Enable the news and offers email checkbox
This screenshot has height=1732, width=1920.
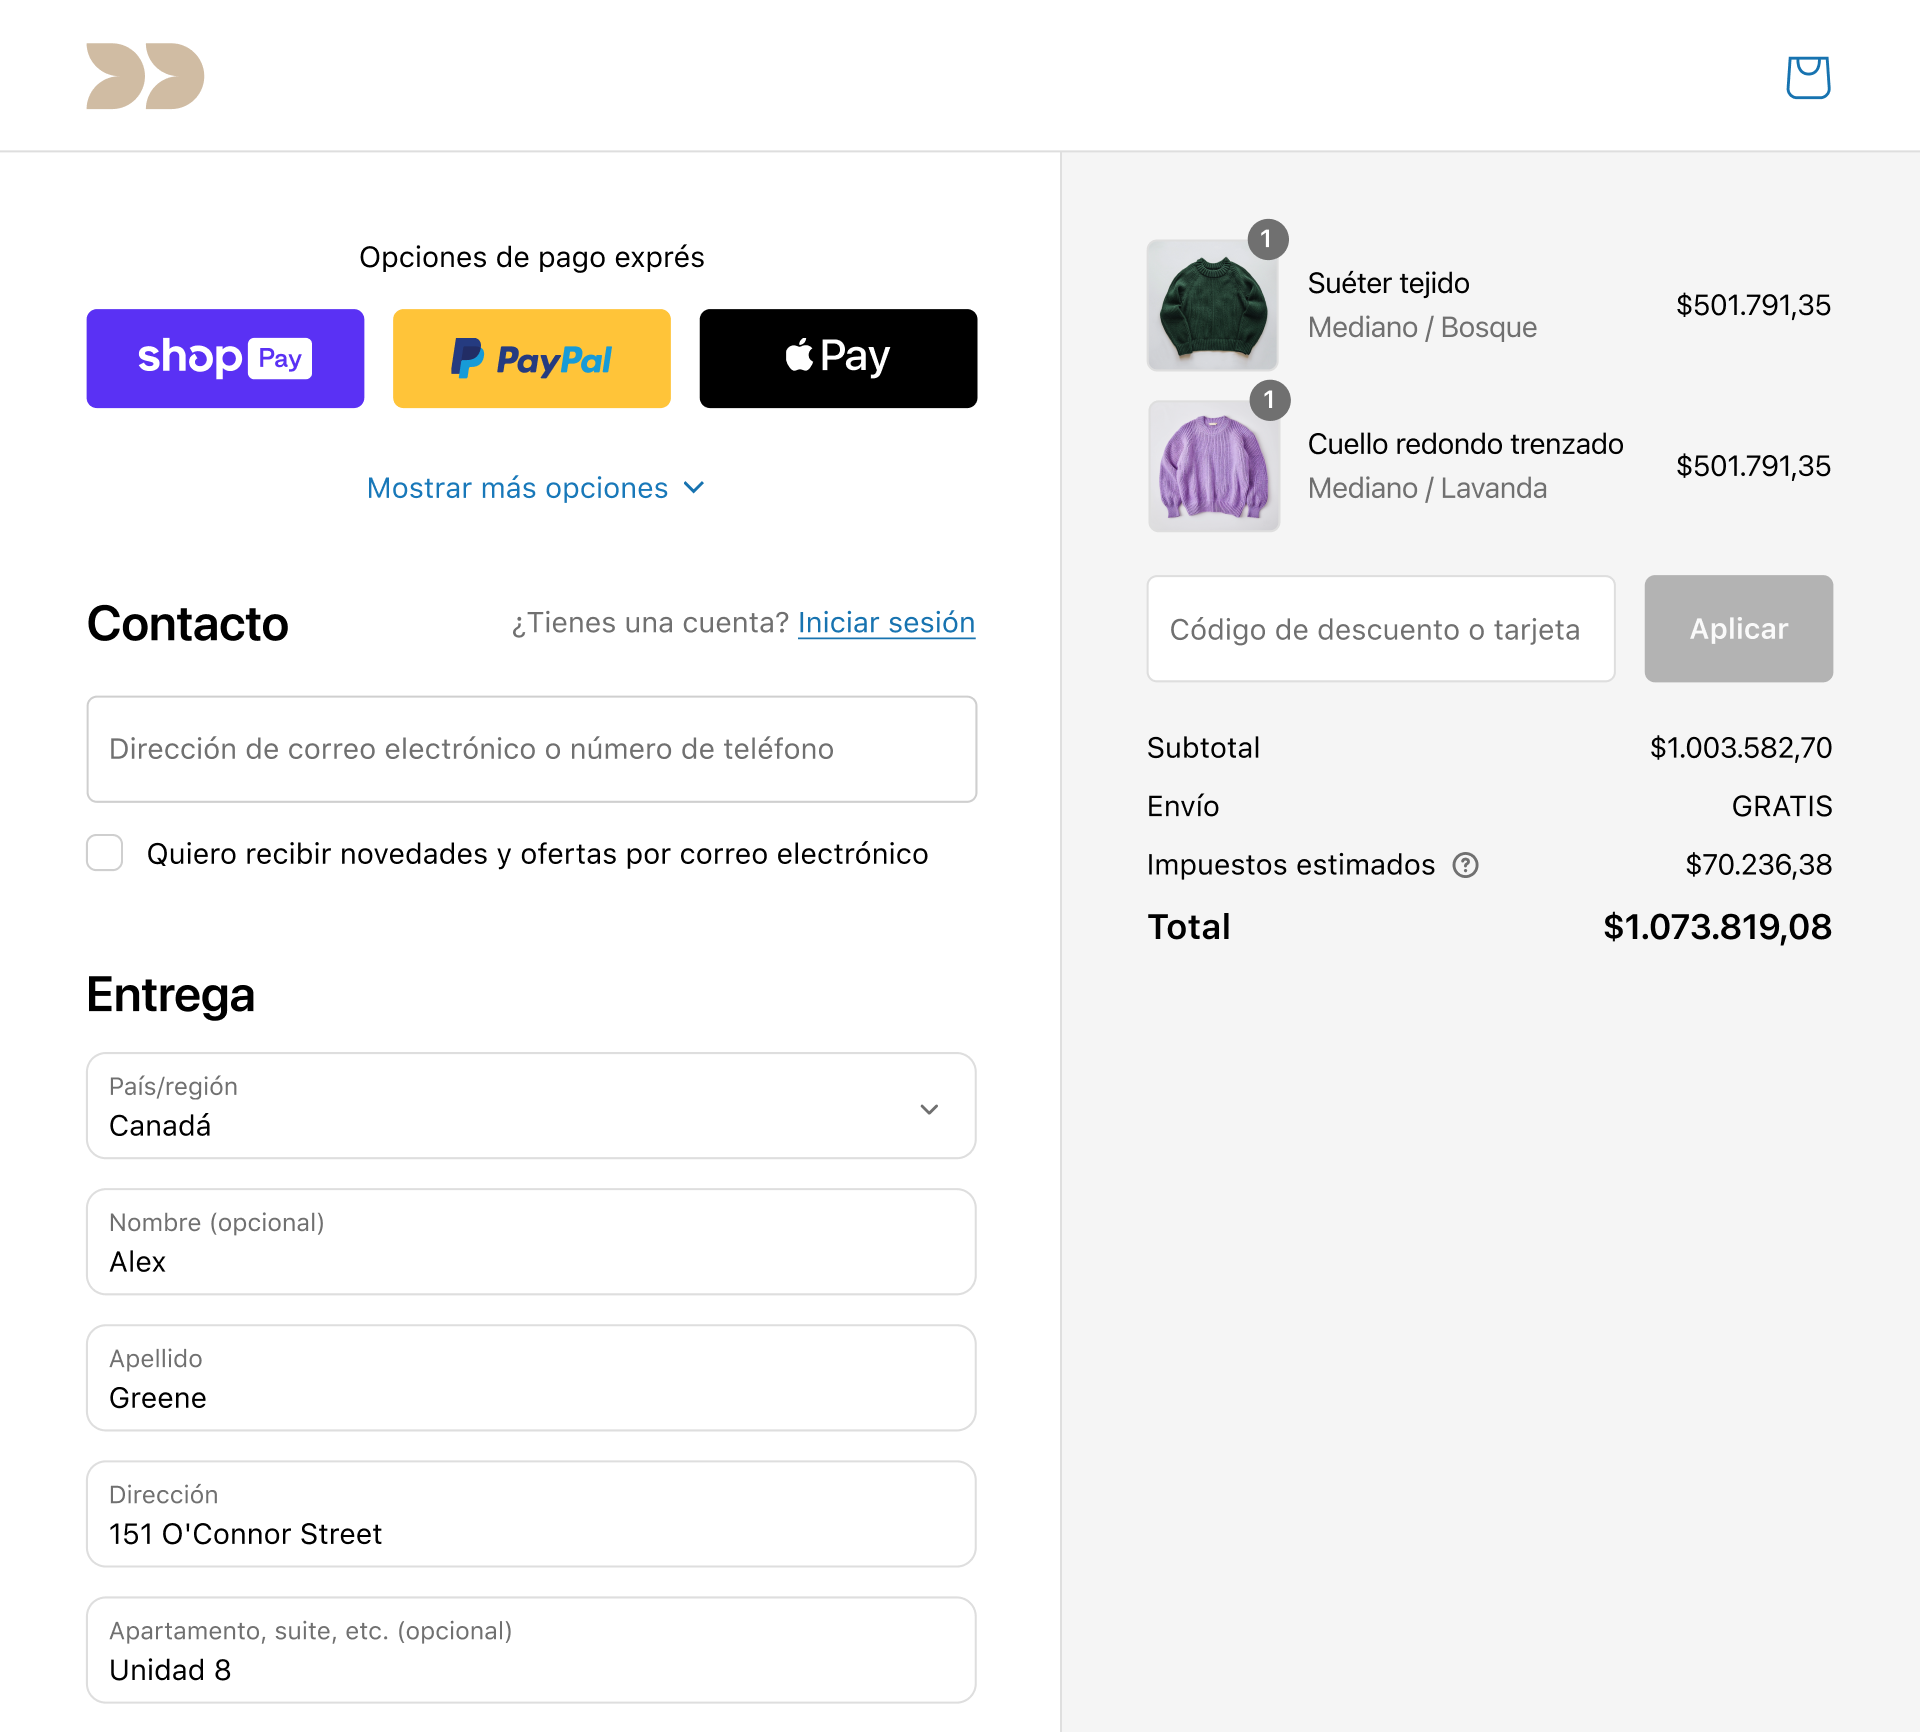click(x=105, y=853)
